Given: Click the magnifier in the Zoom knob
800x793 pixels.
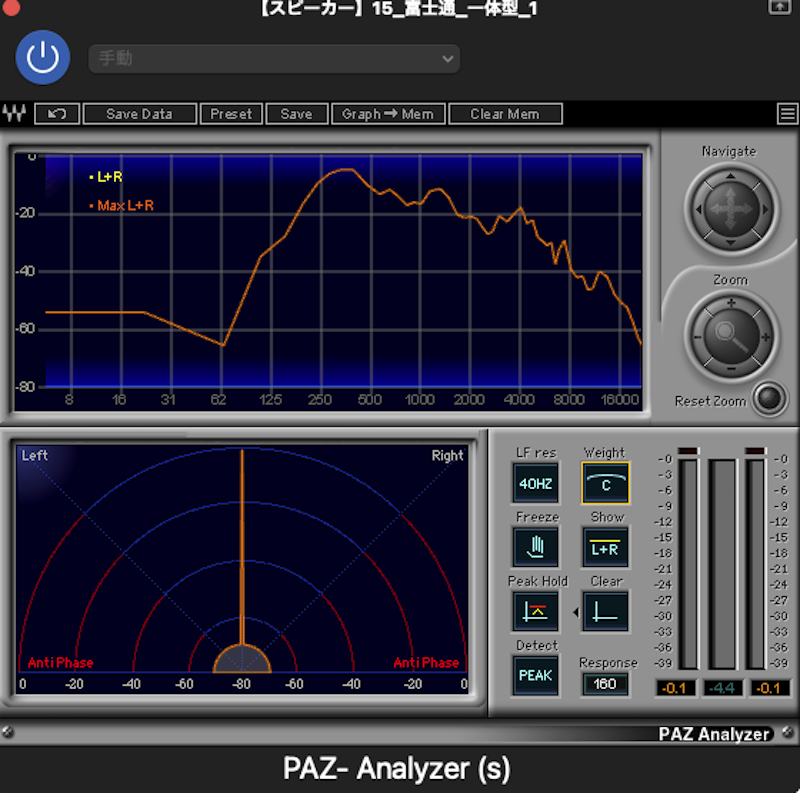Looking at the screenshot, I should click(731, 336).
